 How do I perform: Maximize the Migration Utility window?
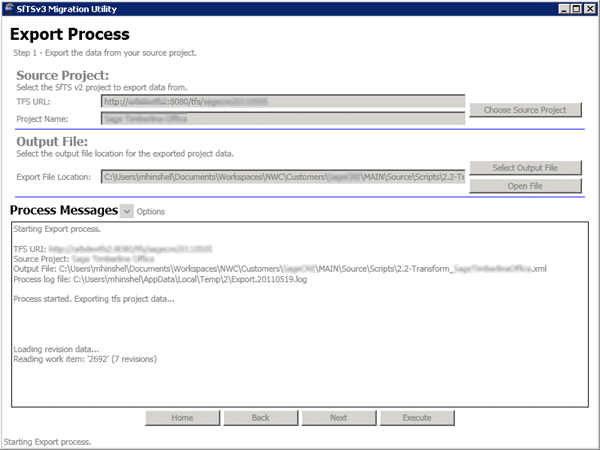coord(576,9)
